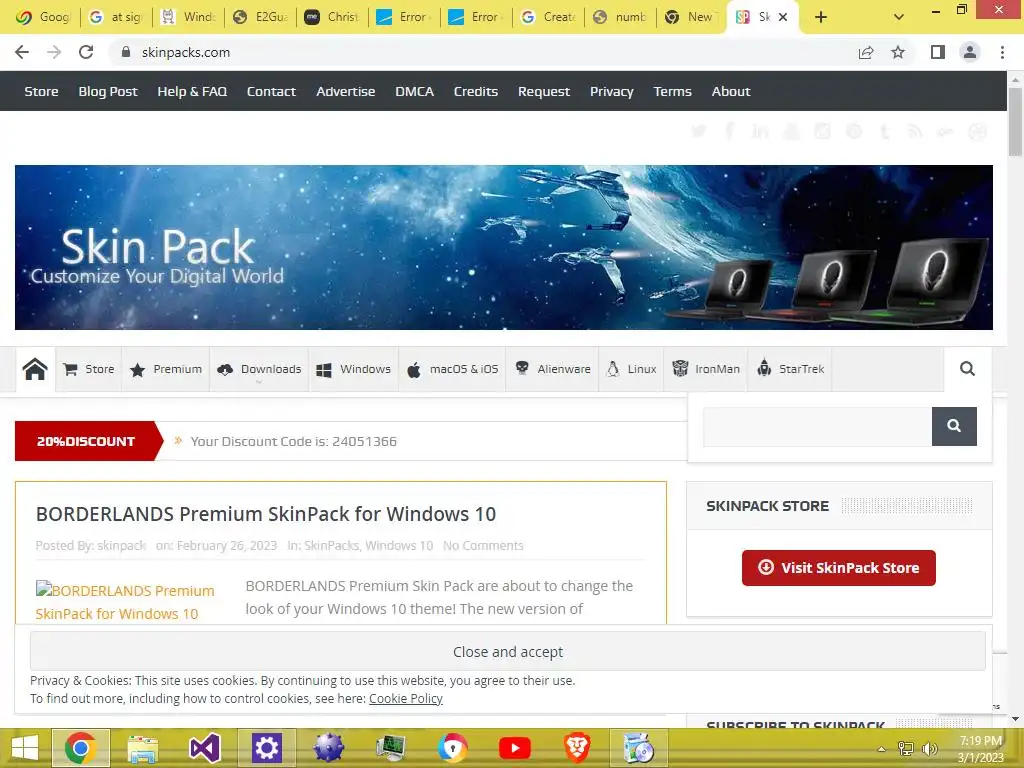Open the Cookie Policy link

406,698
